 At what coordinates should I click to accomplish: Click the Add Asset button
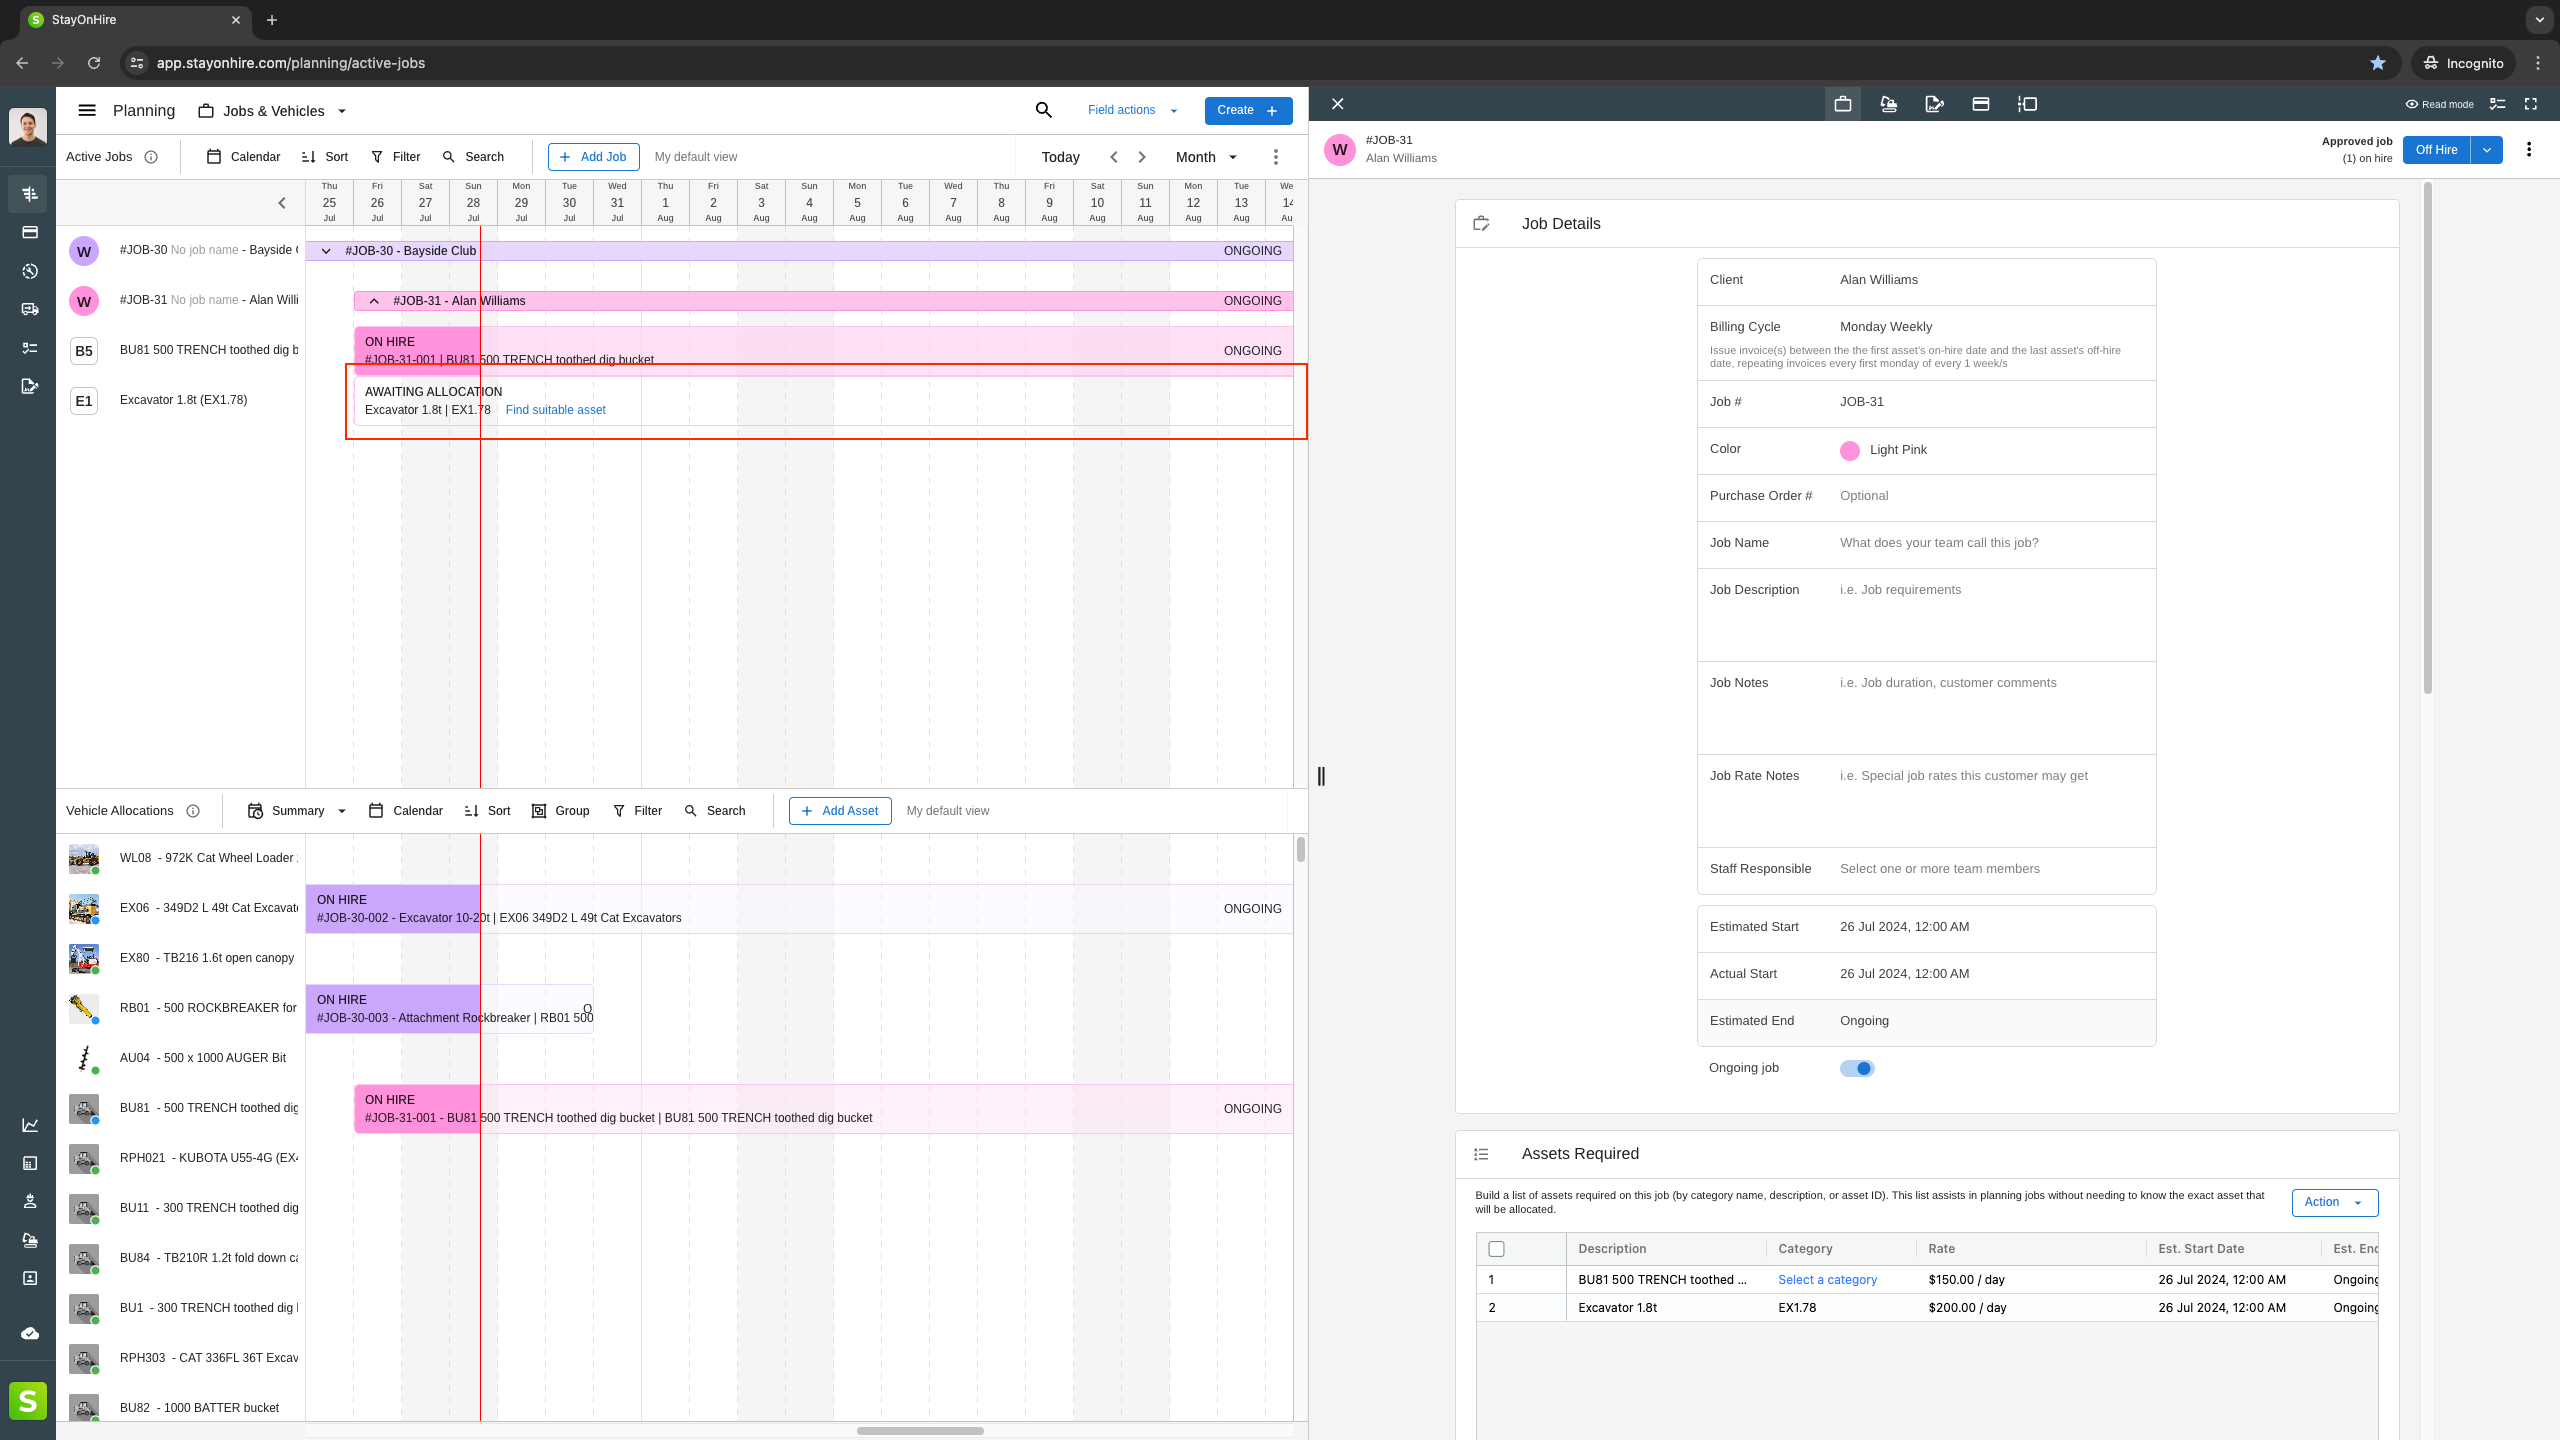point(840,811)
